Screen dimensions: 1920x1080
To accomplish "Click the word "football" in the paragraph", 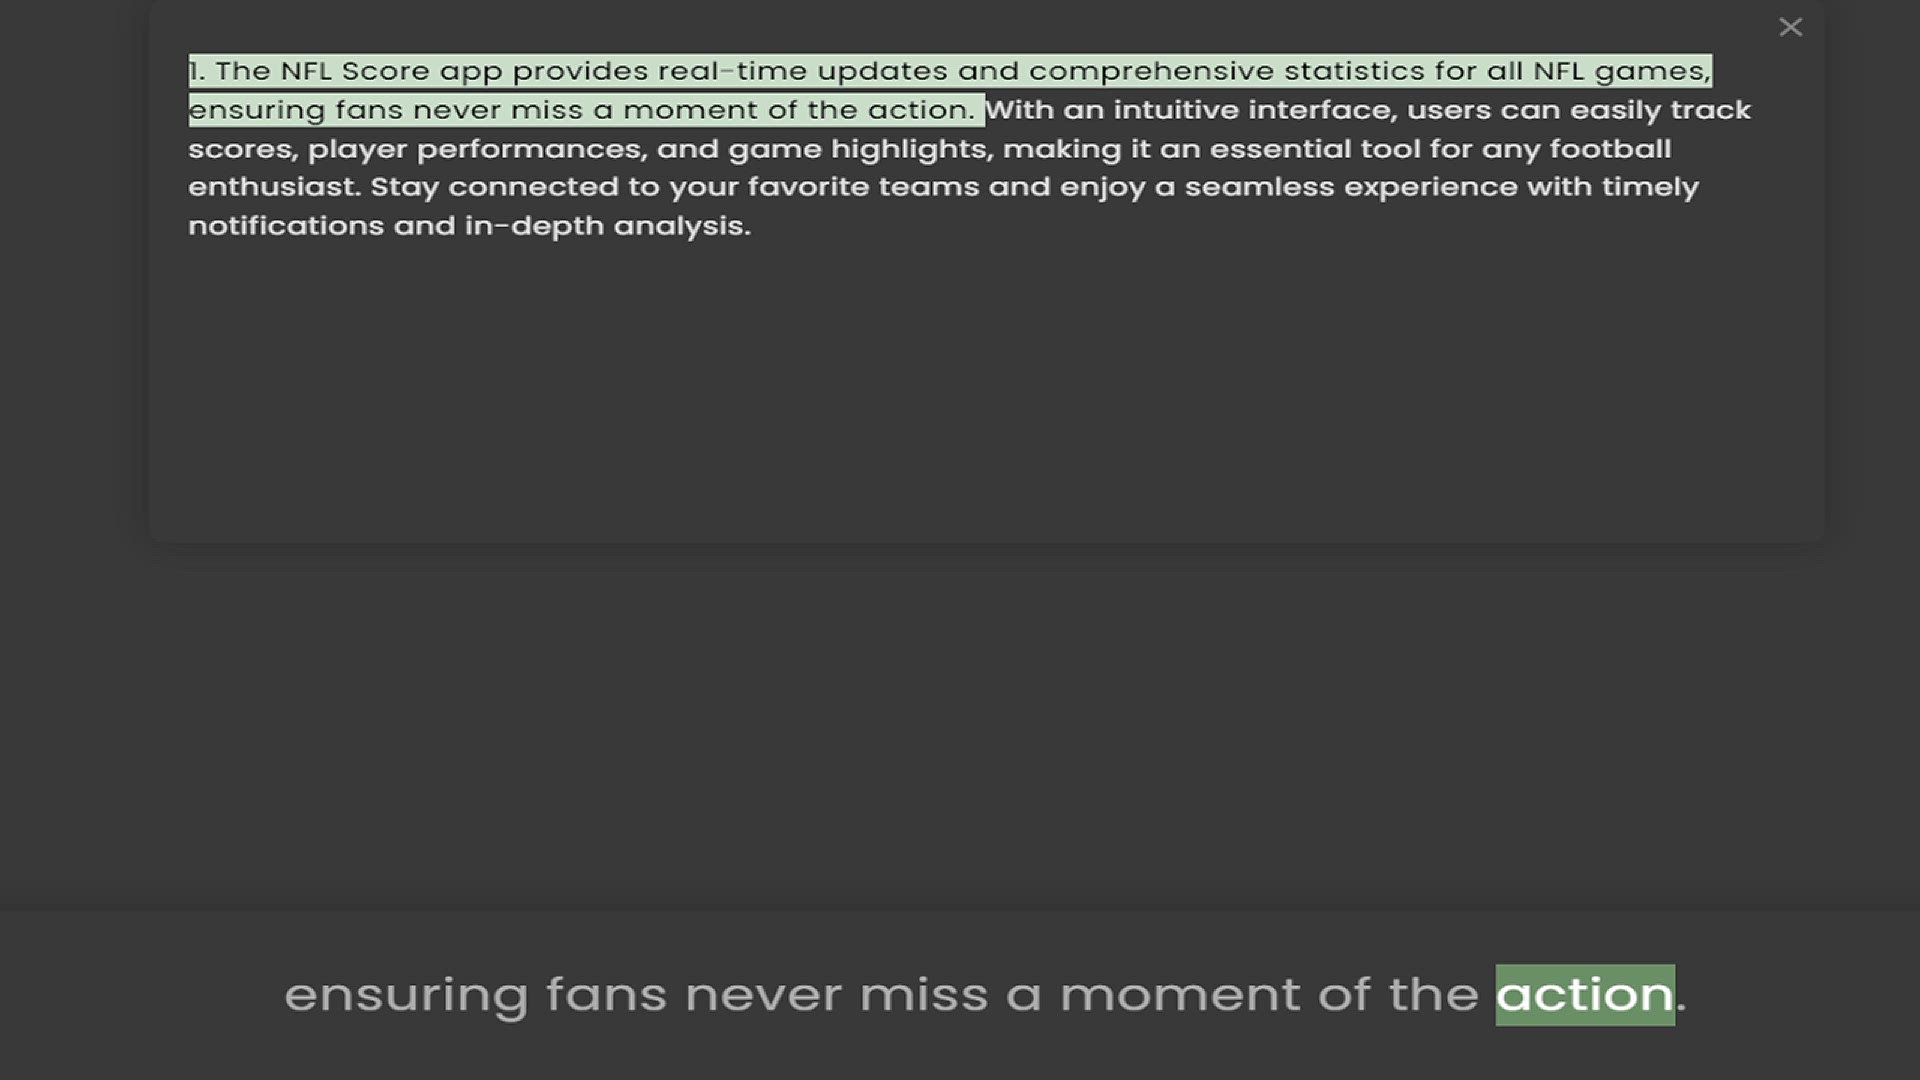I will coord(1610,149).
